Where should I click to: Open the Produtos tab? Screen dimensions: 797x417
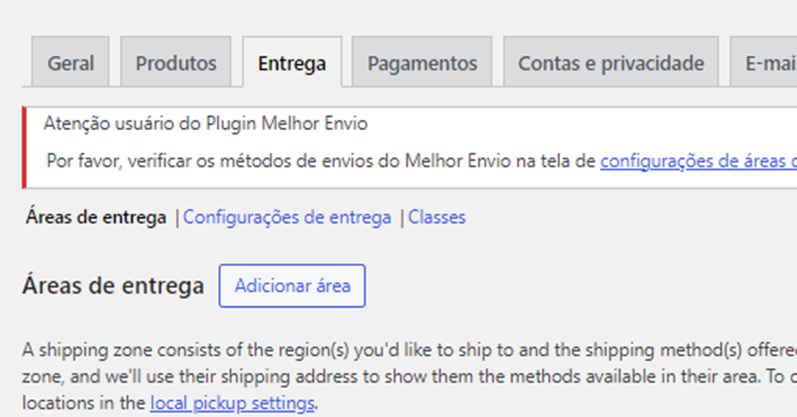[176, 64]
